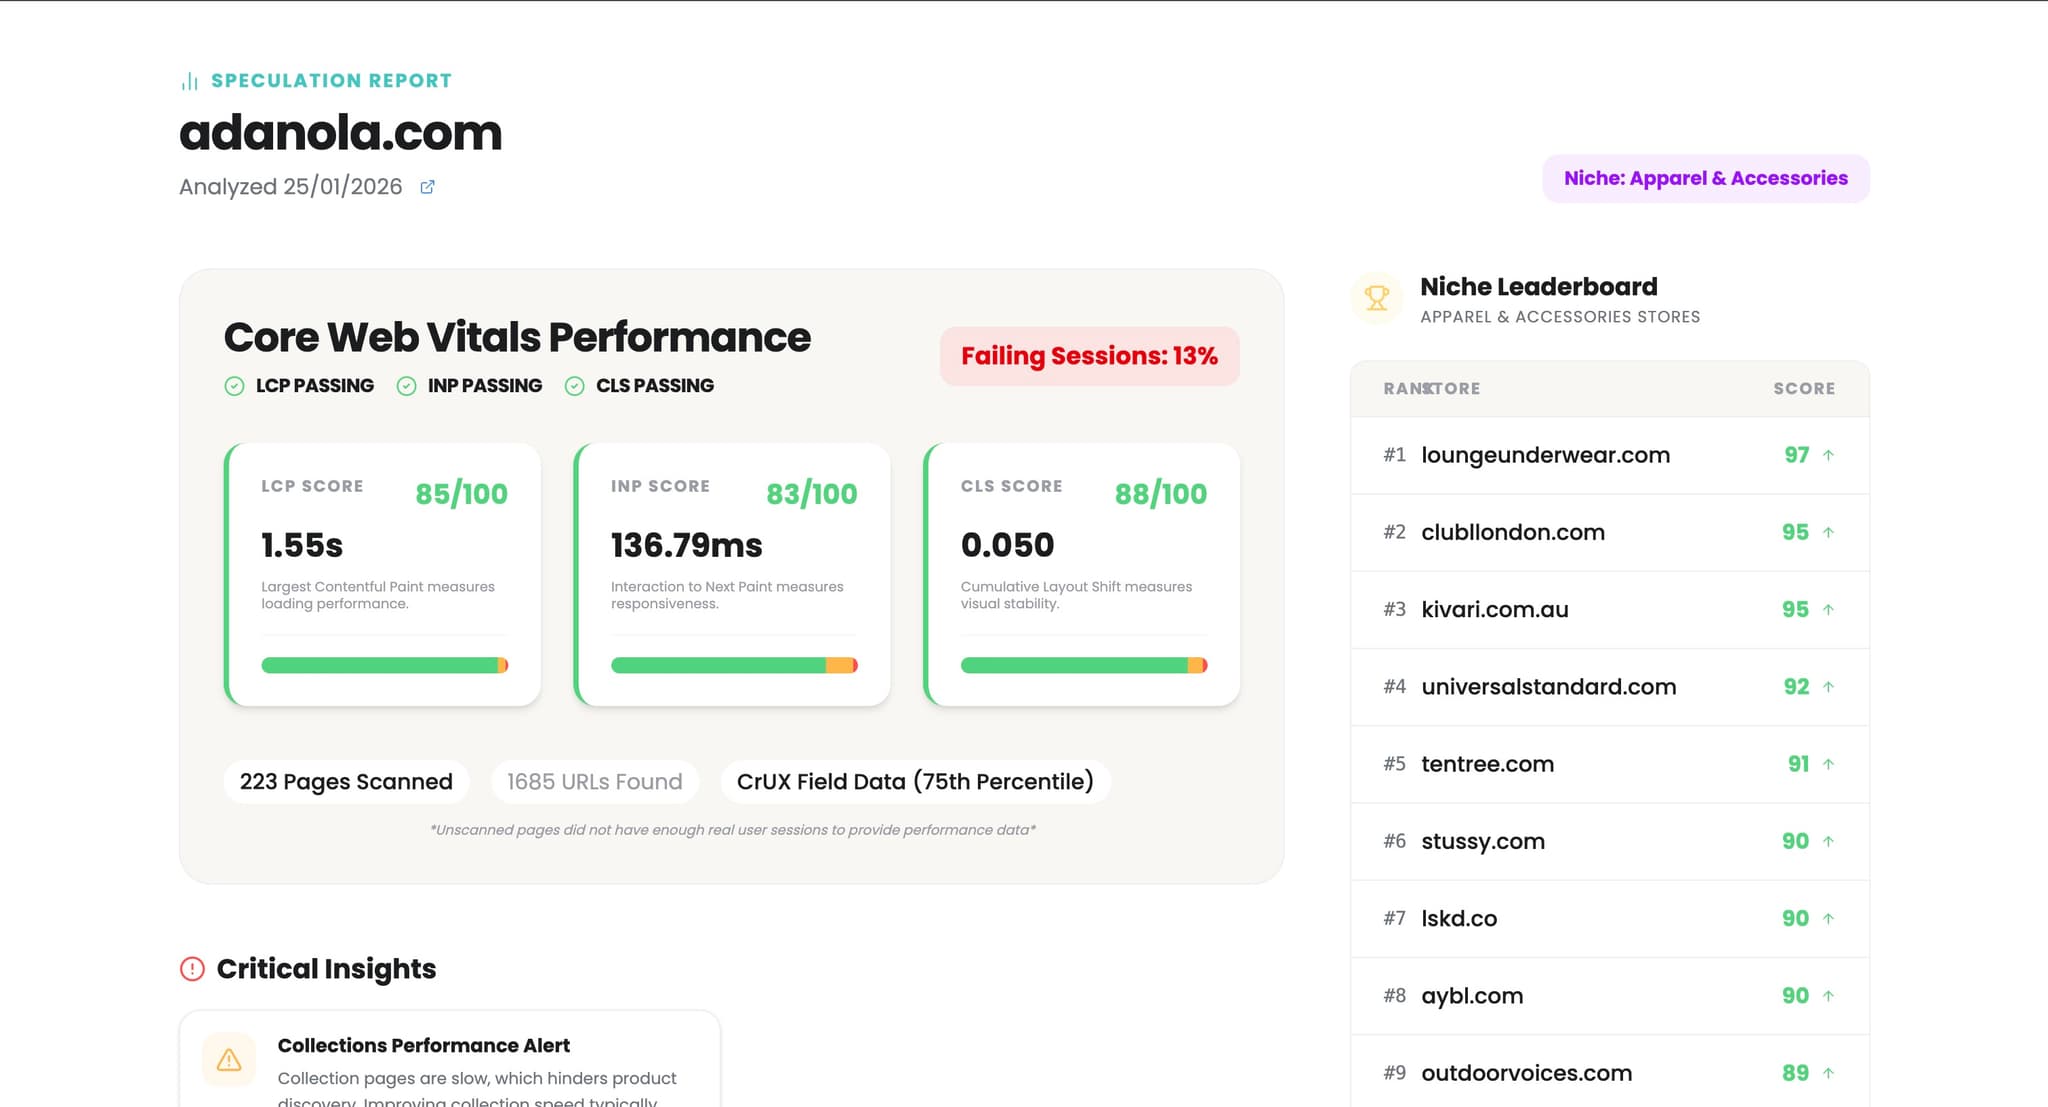Viewport: 2048px width, 1107px height.
Task: Open external link icon beside analyzed date
Action: point(427,187)
